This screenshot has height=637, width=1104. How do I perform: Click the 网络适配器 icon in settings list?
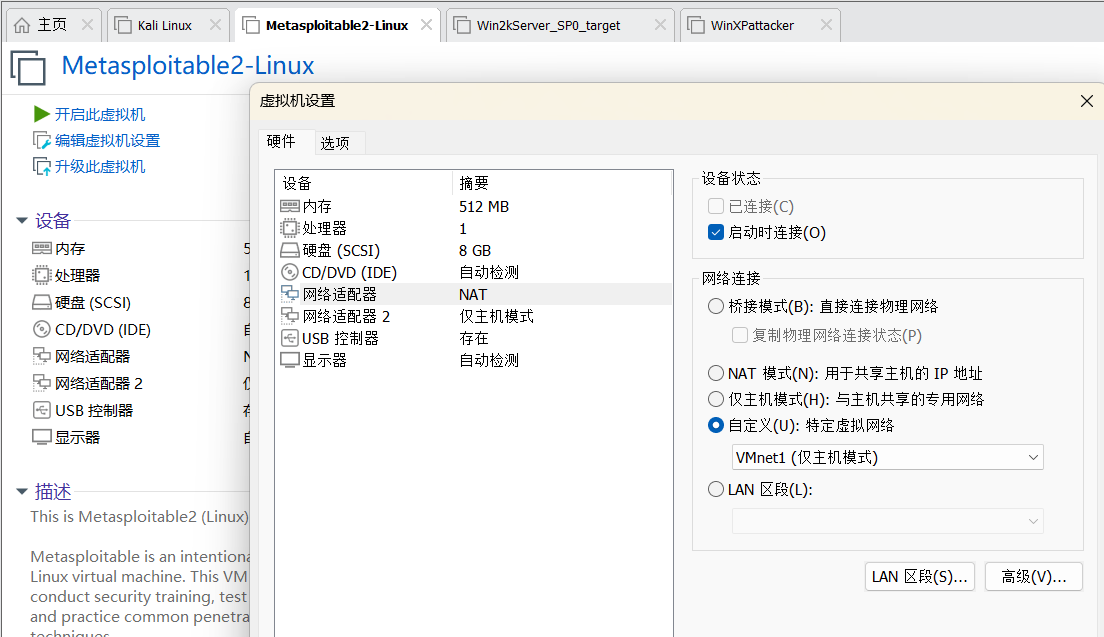pyautogui.click(x=289, y=294)
